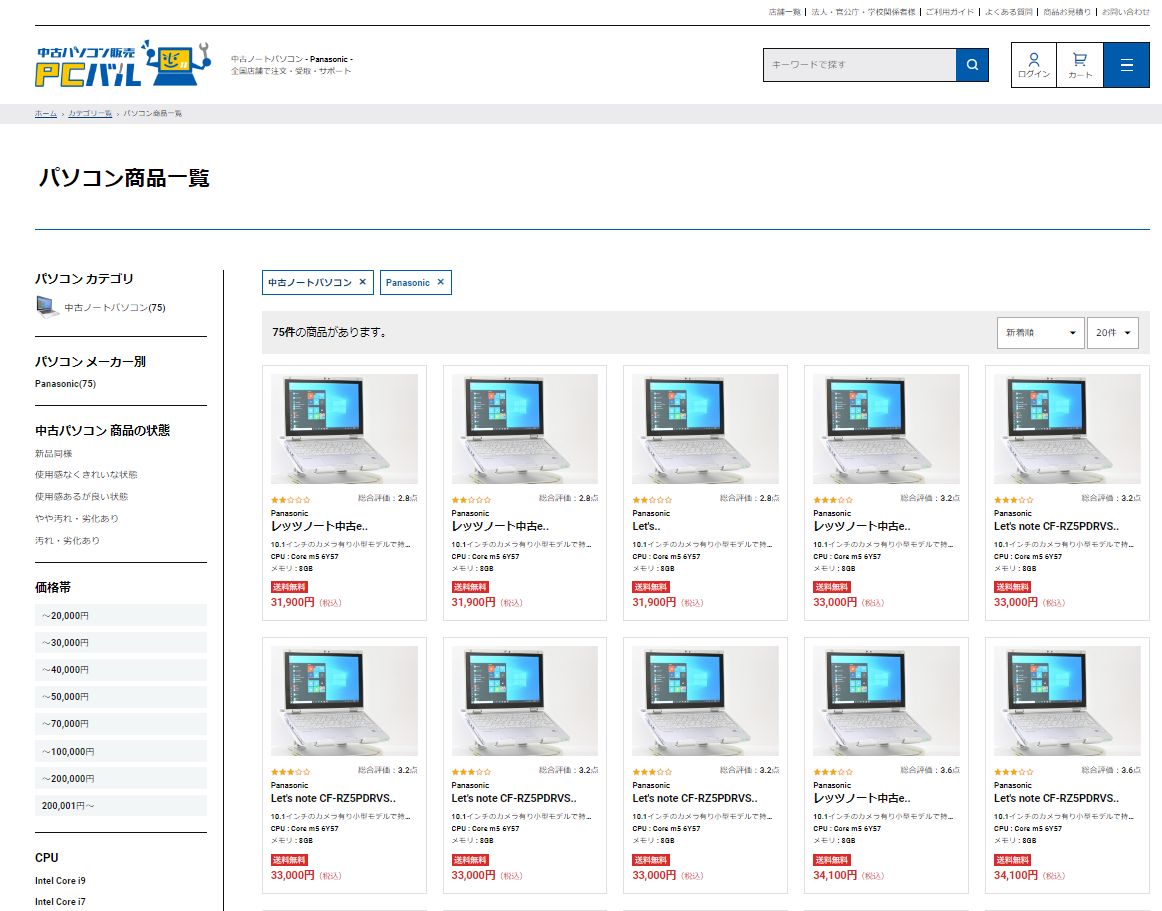Click the blue search magnifier icon

point(972,64)
